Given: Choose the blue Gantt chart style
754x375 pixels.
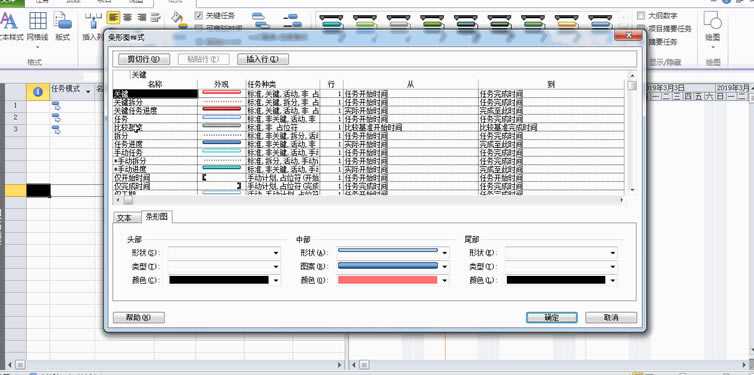Looking at the screenshot, I should pyautogui.click(x=600, y=21).
